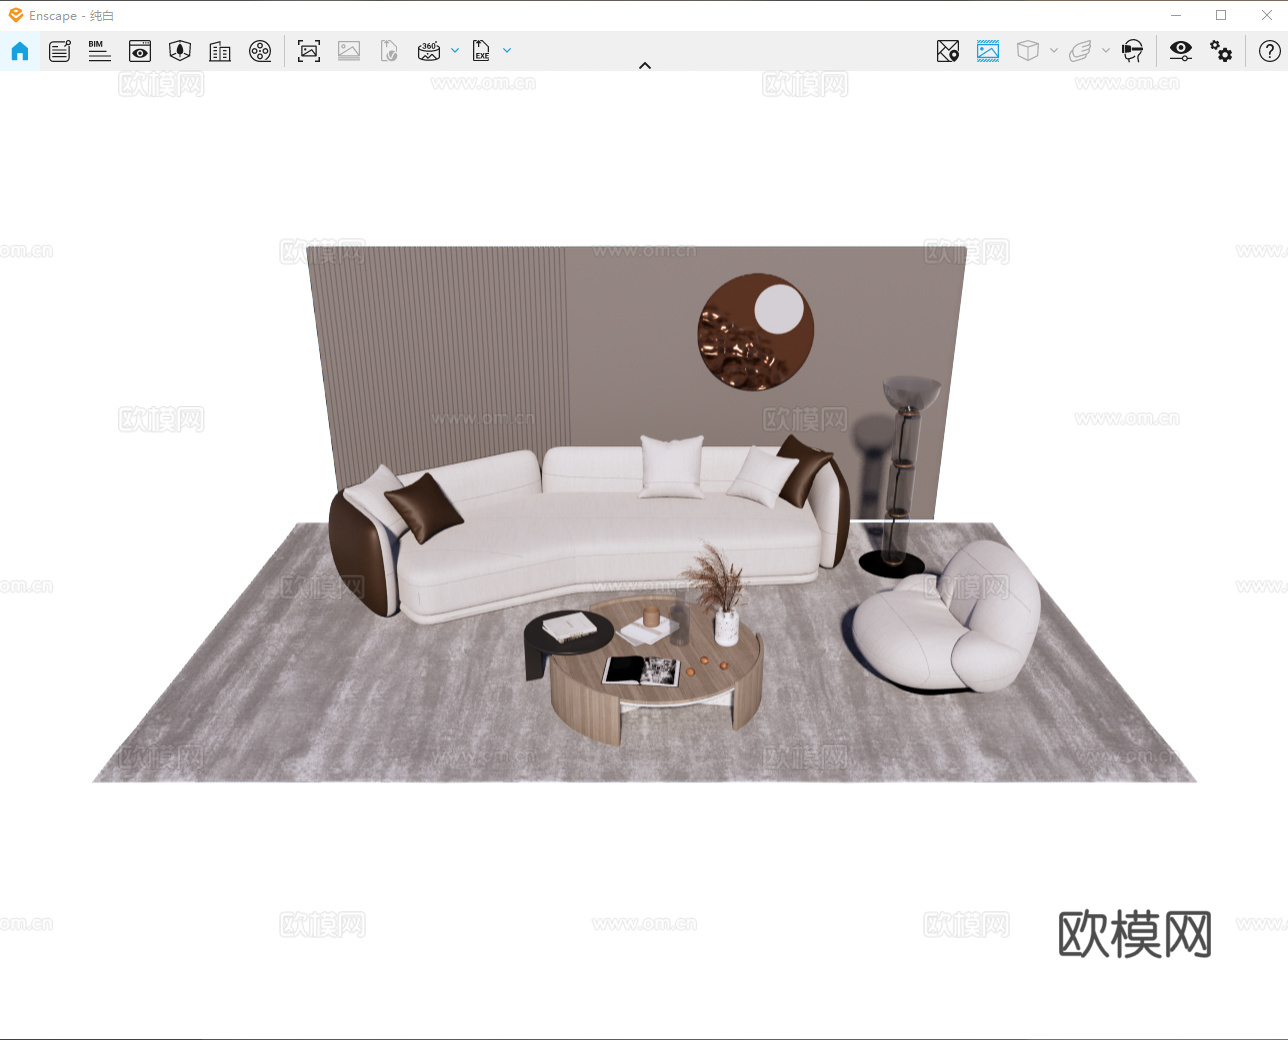This screenshot has width=1288, height=1040.
Task: Toggle the minimap location icon
Action: pos(948,51)
